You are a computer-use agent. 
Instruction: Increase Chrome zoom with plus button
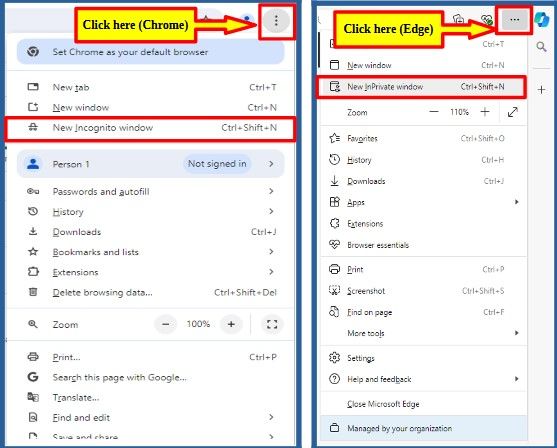231,324
